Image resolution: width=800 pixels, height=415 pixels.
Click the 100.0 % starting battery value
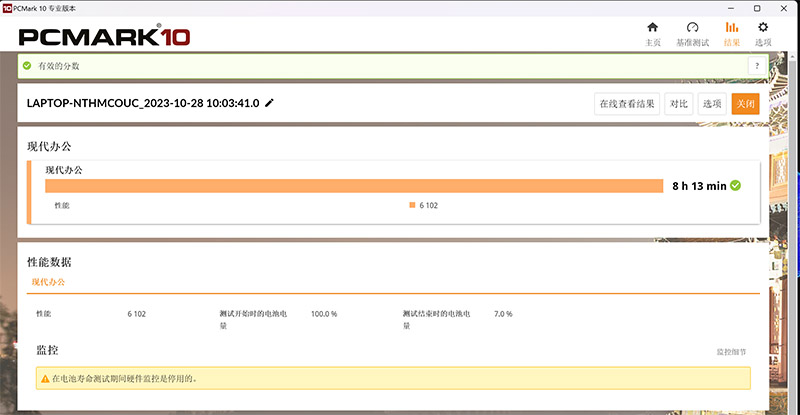coord(324,314)
